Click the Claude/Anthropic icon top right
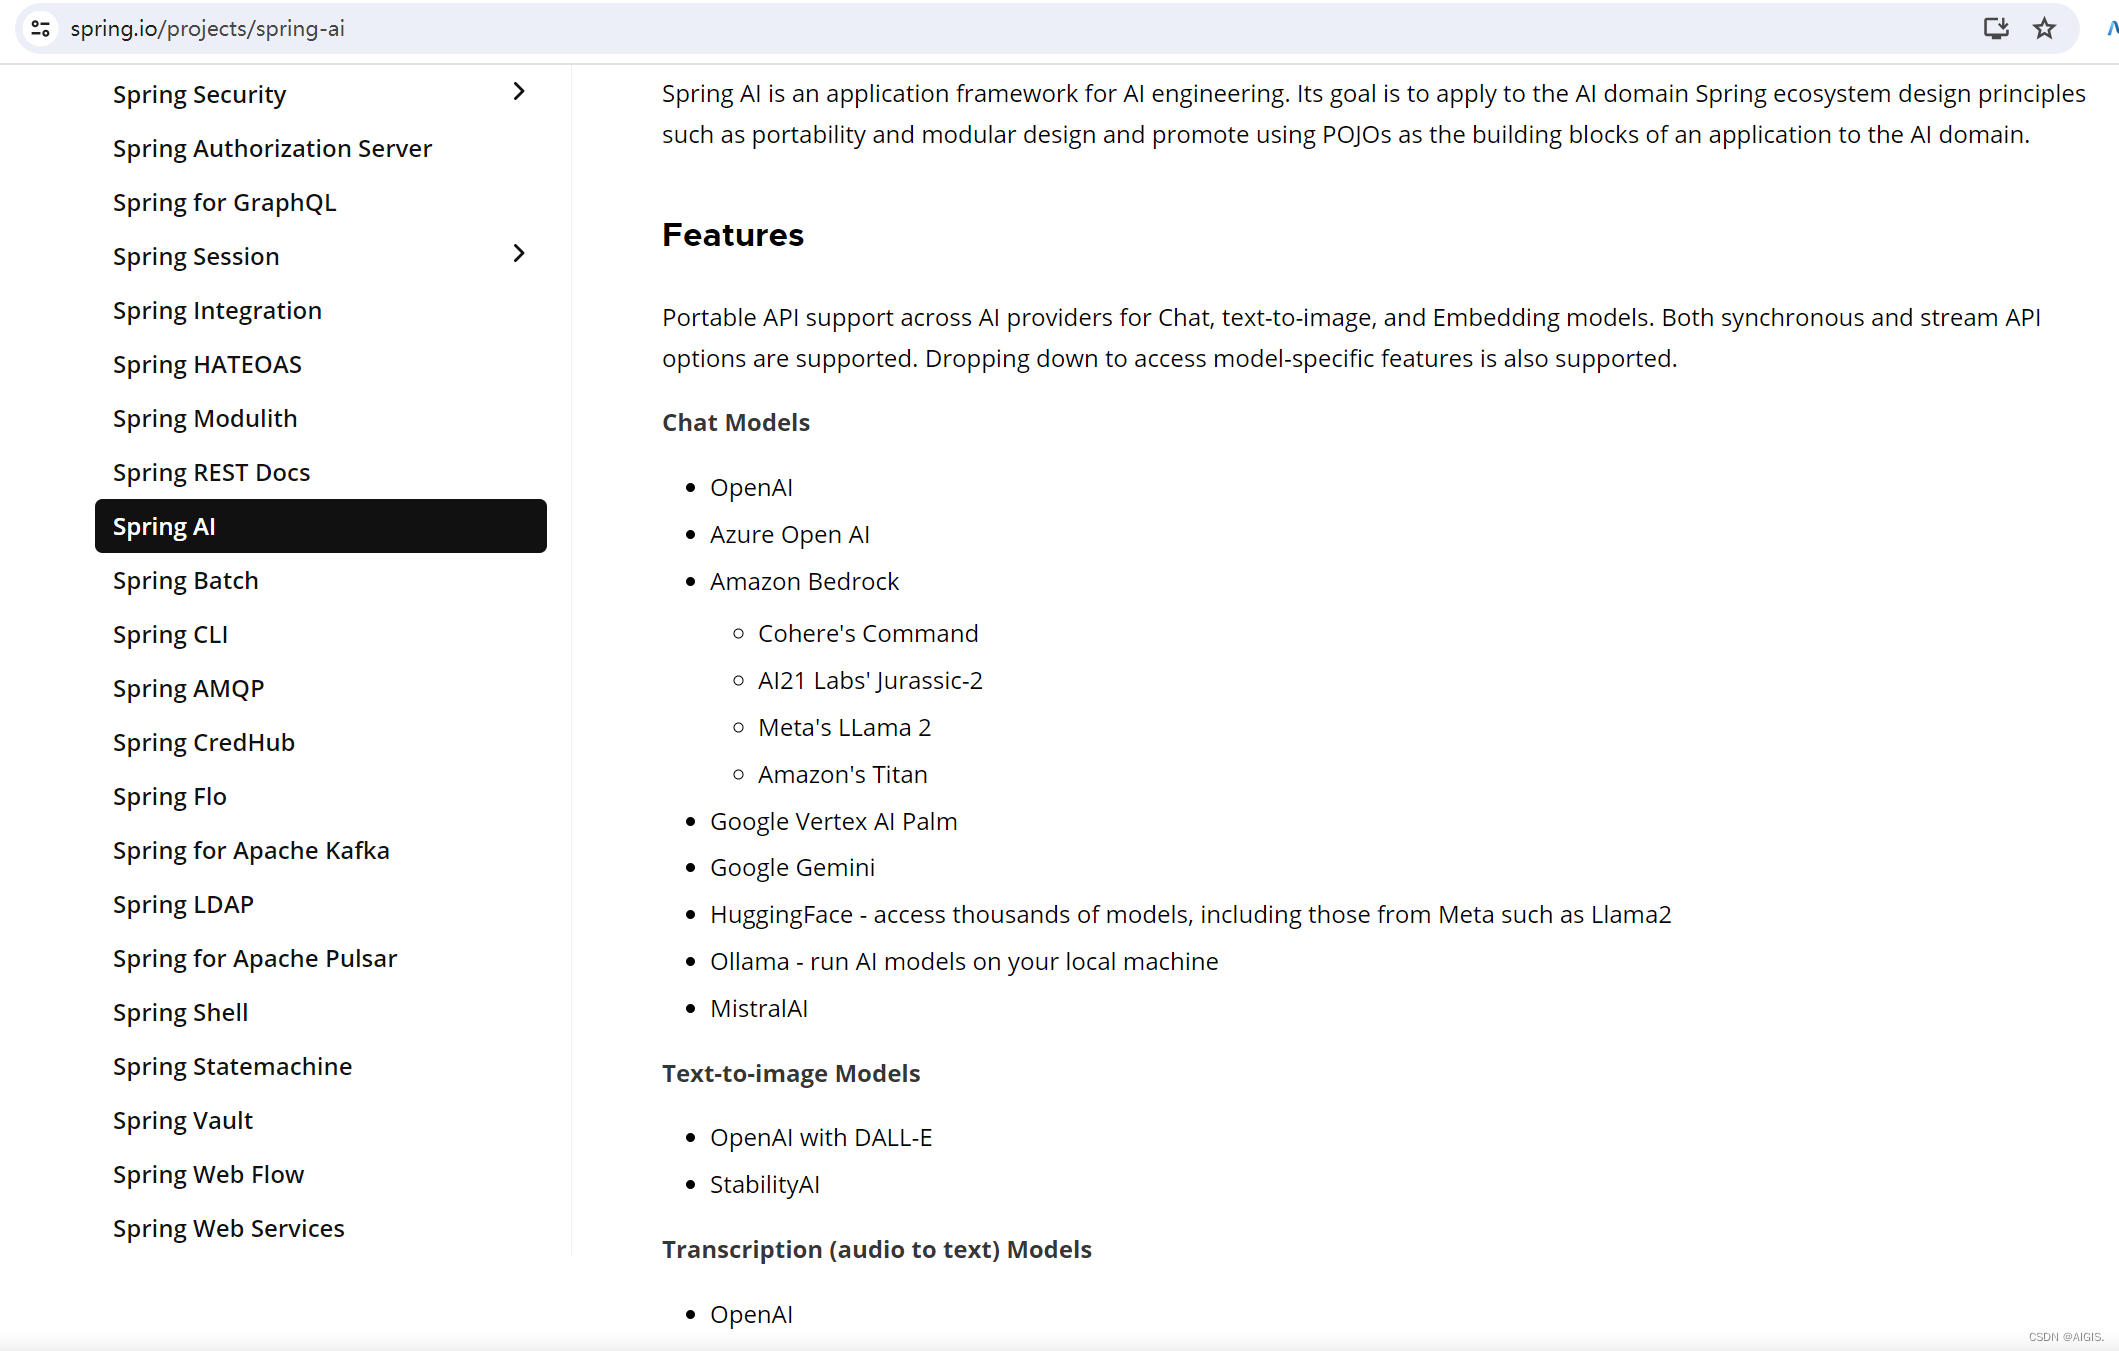2119x1351 pixels. (x=2110, y=28)
